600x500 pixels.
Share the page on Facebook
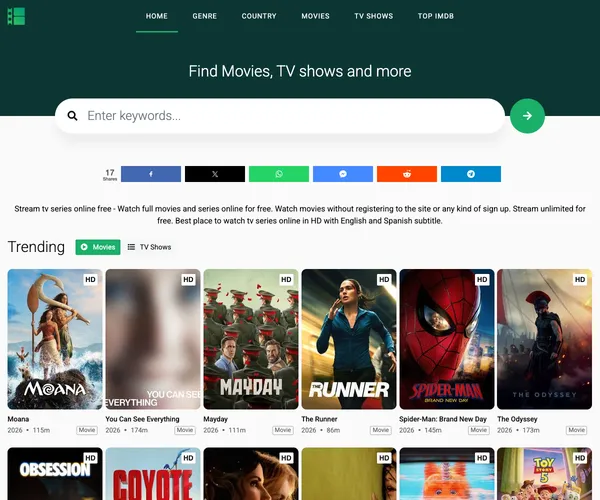151,174
